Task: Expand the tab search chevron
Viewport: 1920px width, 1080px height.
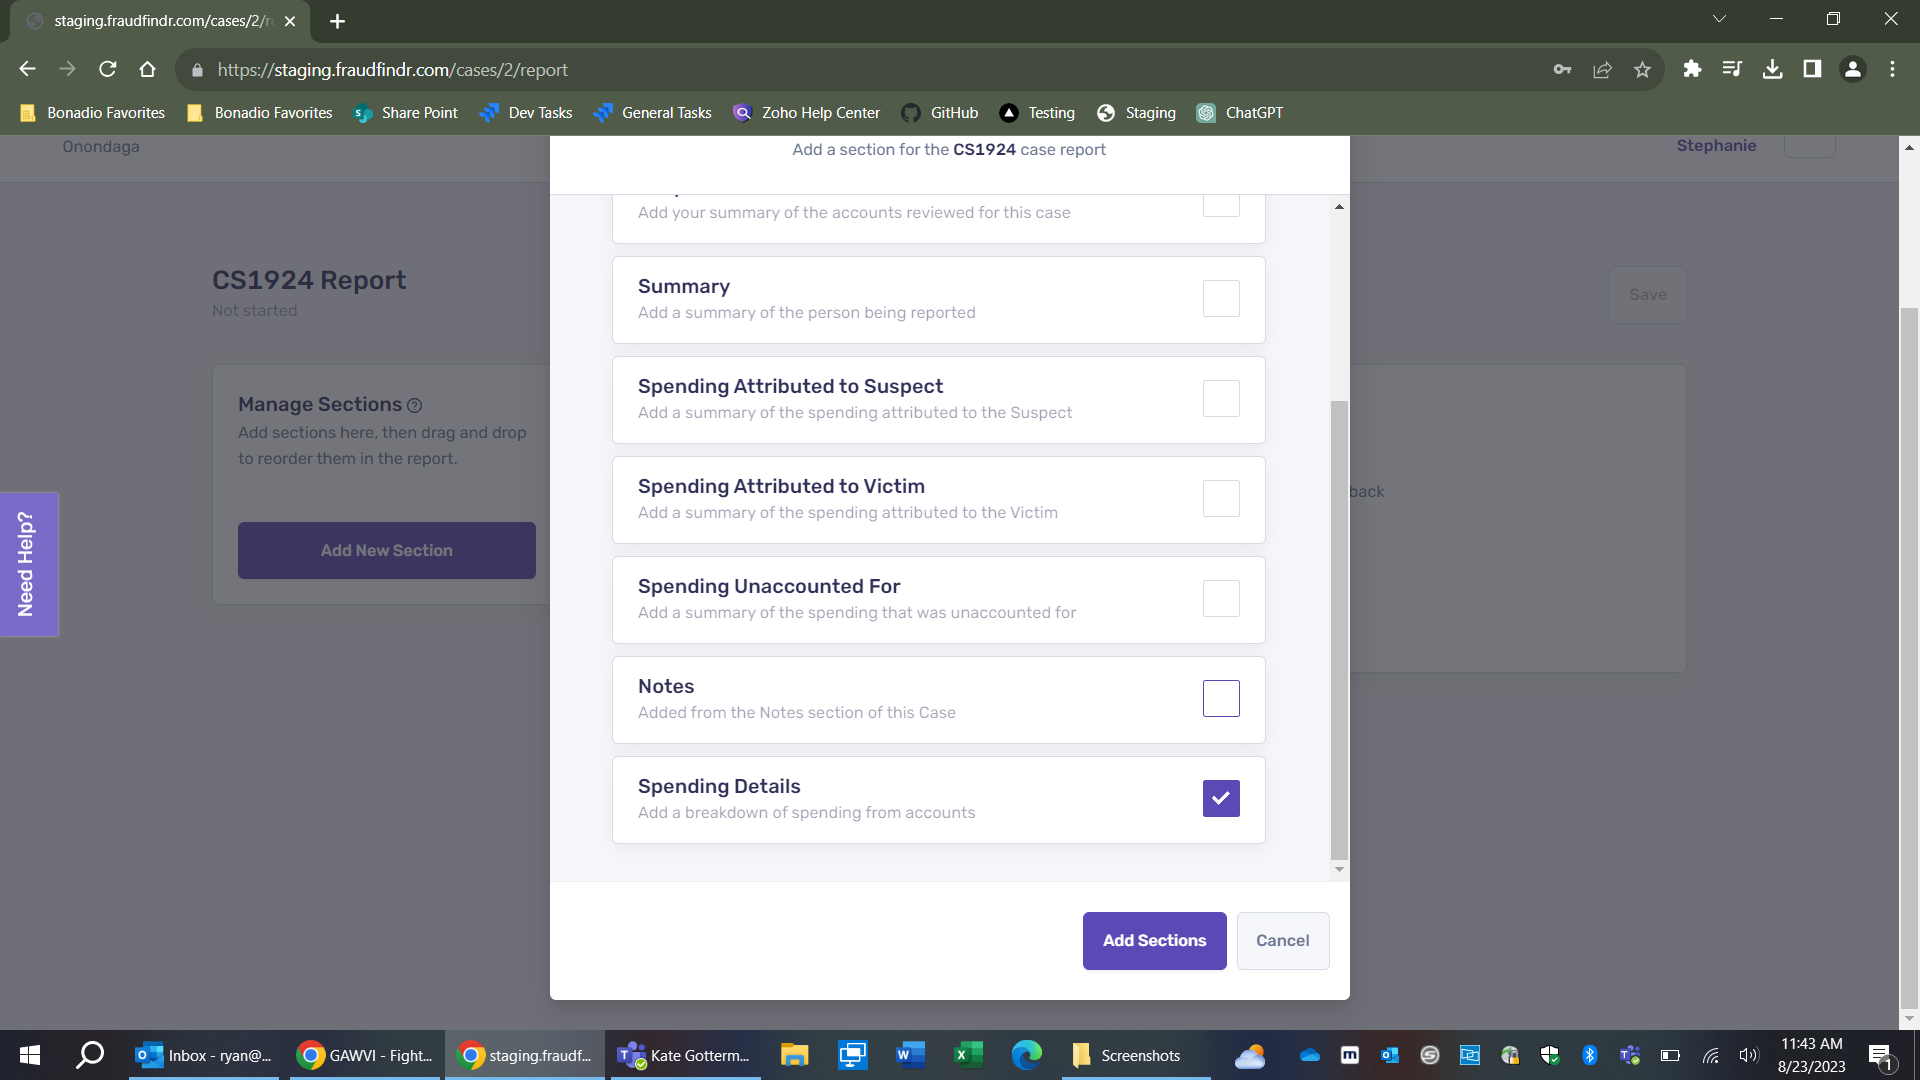Action: (1719, 19)
